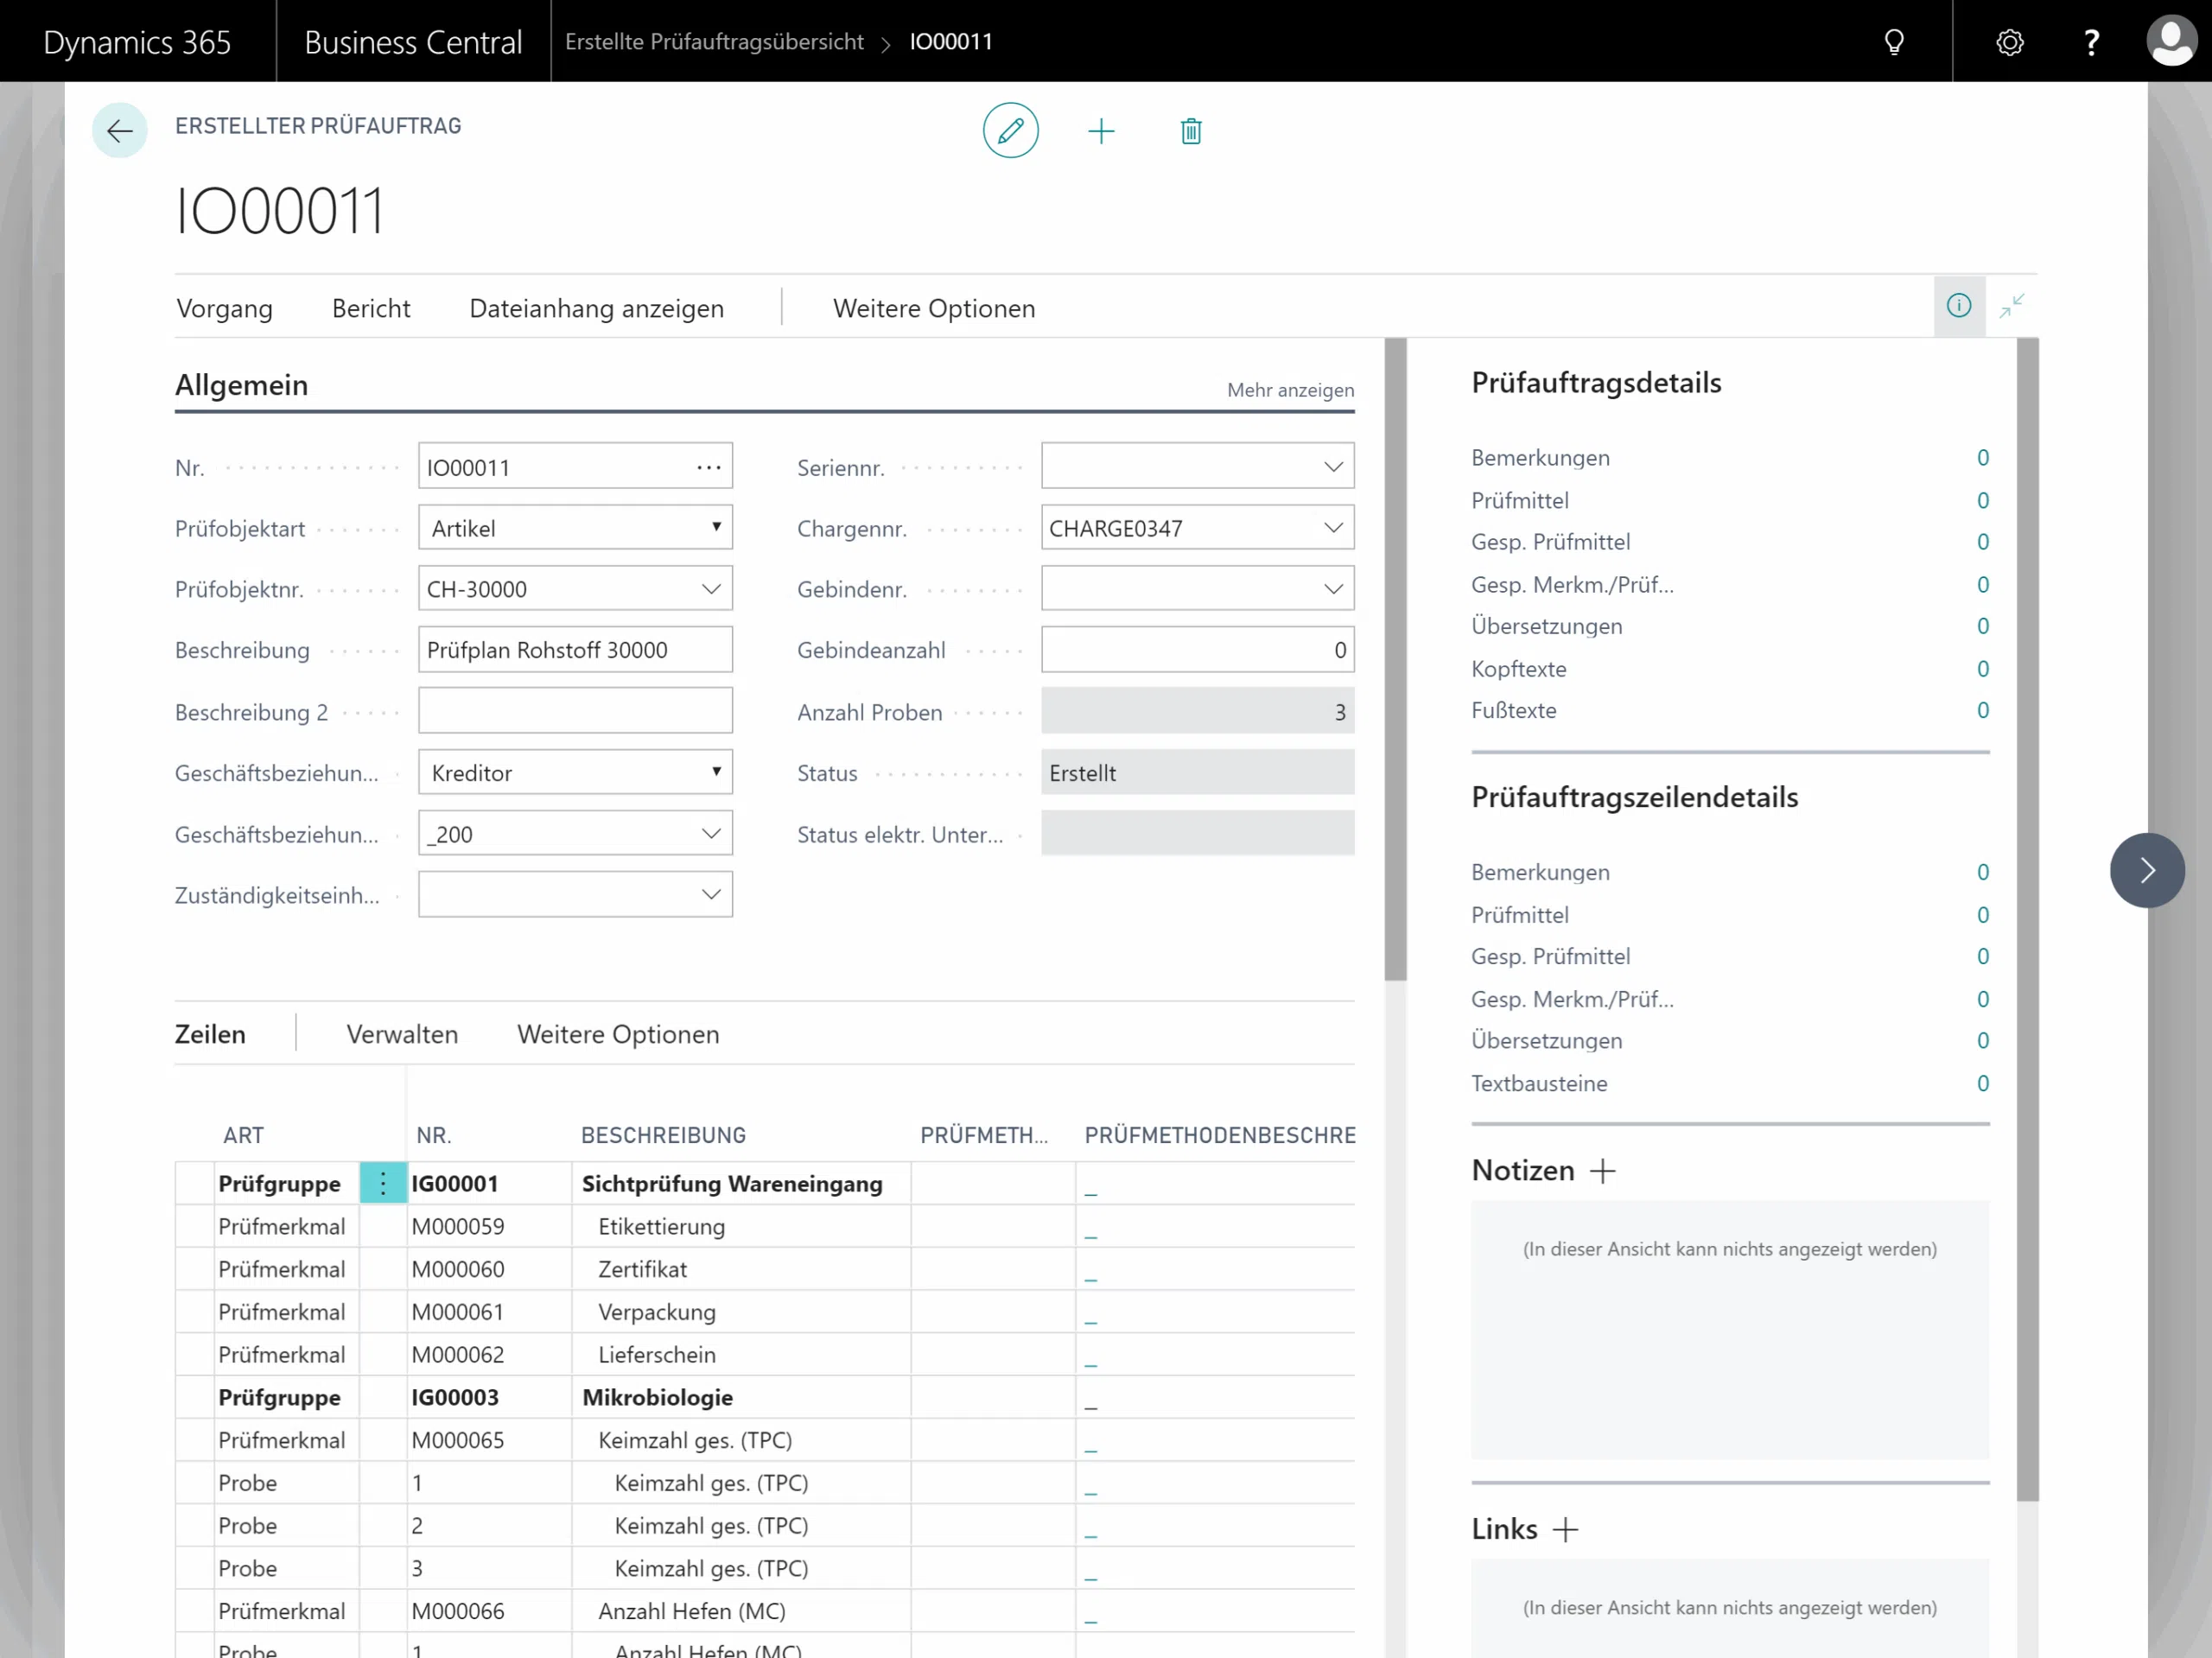Open the Verwalten lines menu
This screenshot has width=2212, height=1658.
(x=402, y=1034)
